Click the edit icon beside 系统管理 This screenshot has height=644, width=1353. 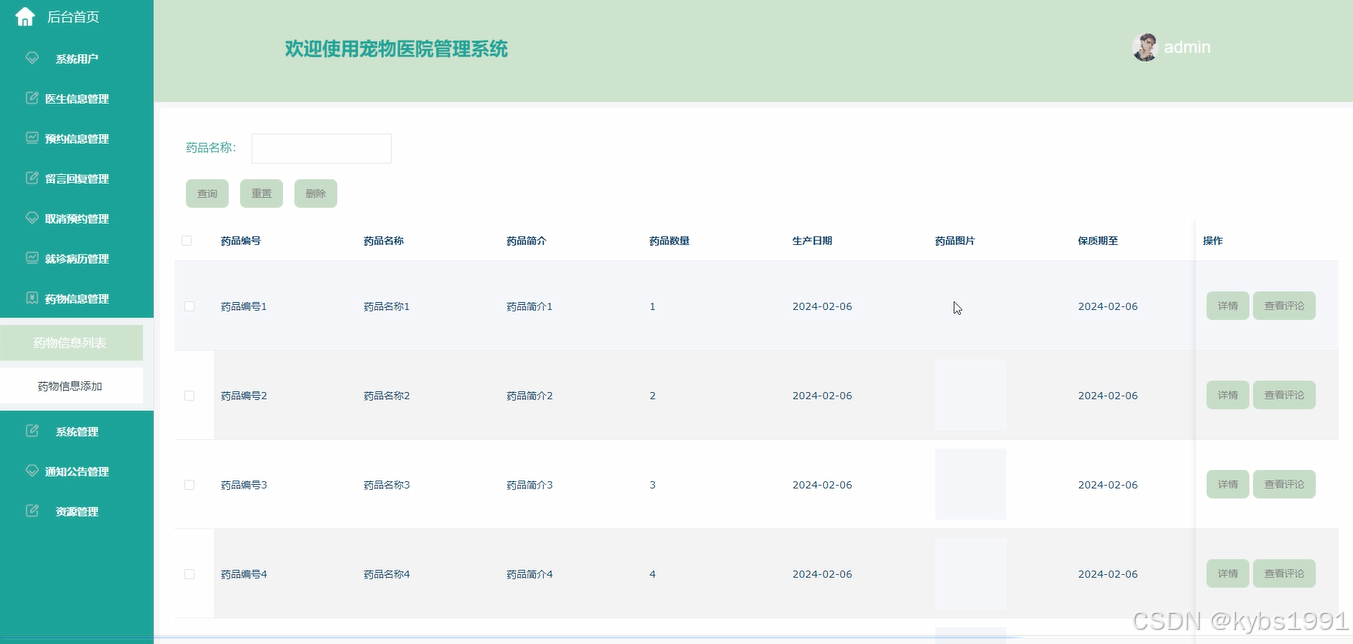pos(32,431)
